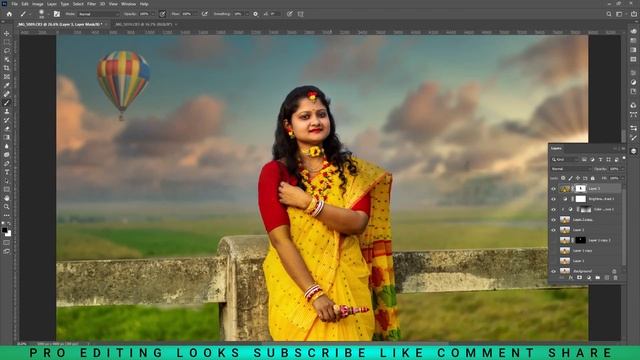This screenshot has width=640, height=360.
Task: Open the Layer menu
Action: point(52,4)
